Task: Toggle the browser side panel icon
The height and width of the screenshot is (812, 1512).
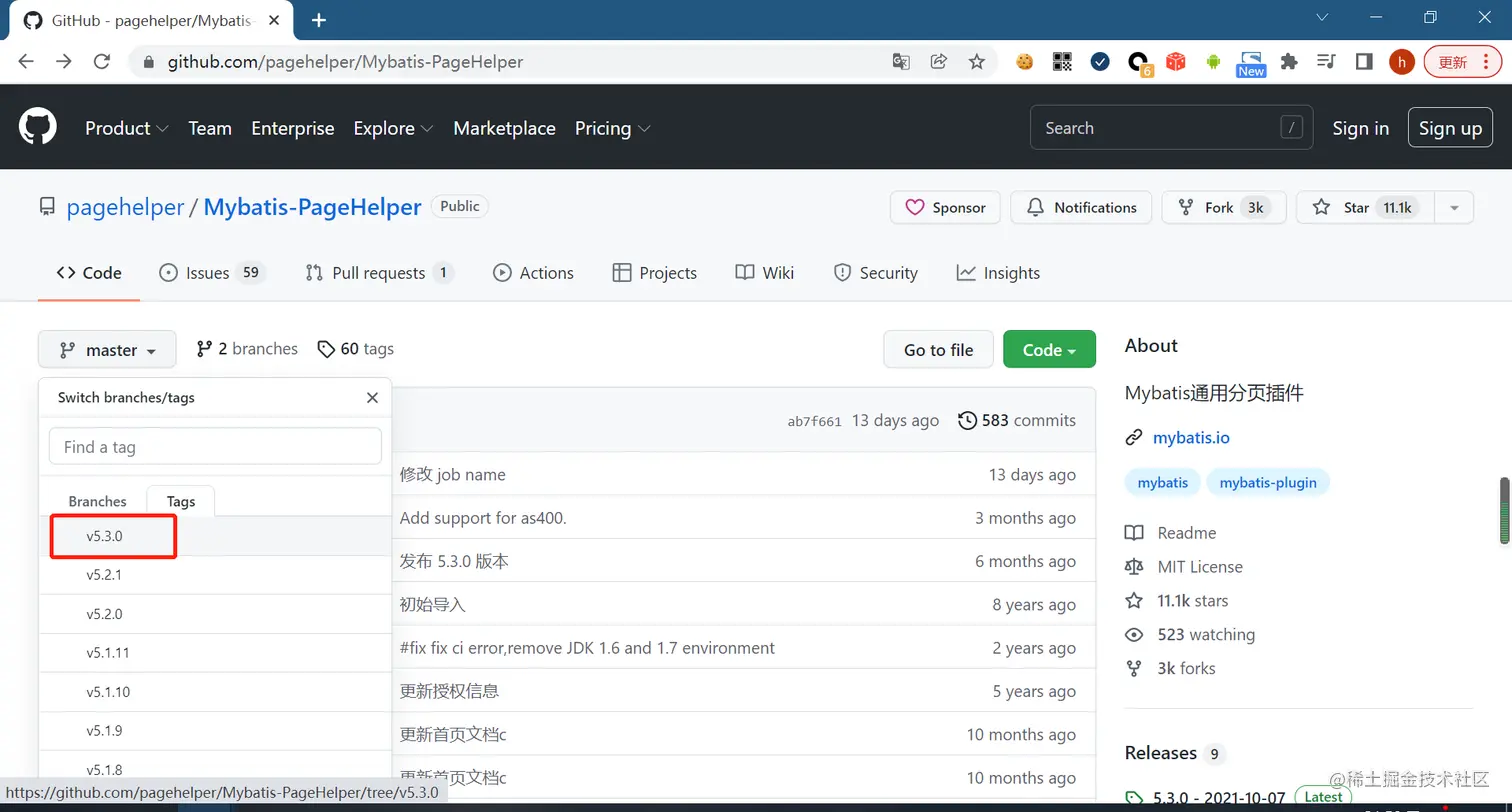Action: coord(1363,62)
